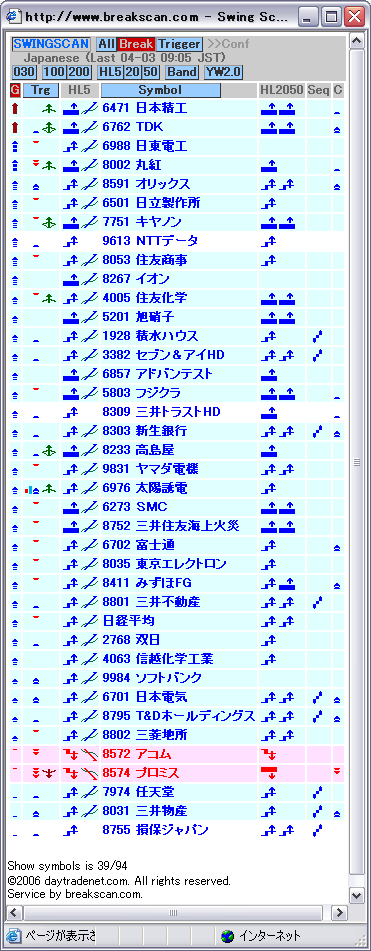The width and height of the screenshot is (371, 951).
Task: Click the Seq icon in 8801 三井不動産 row
Action: [317, 602]
